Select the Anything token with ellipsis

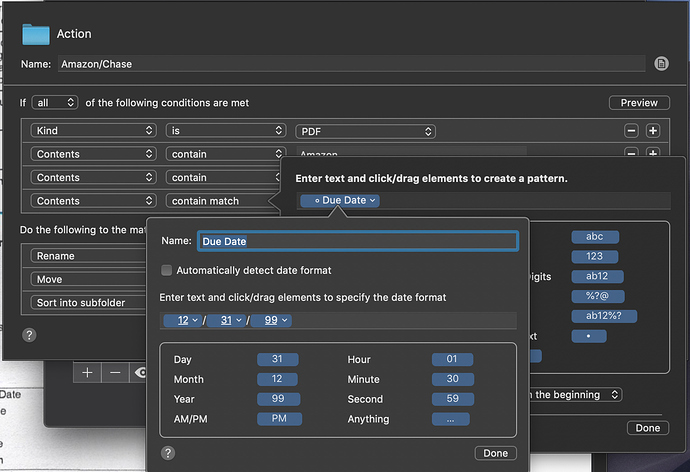coord(451,419)
